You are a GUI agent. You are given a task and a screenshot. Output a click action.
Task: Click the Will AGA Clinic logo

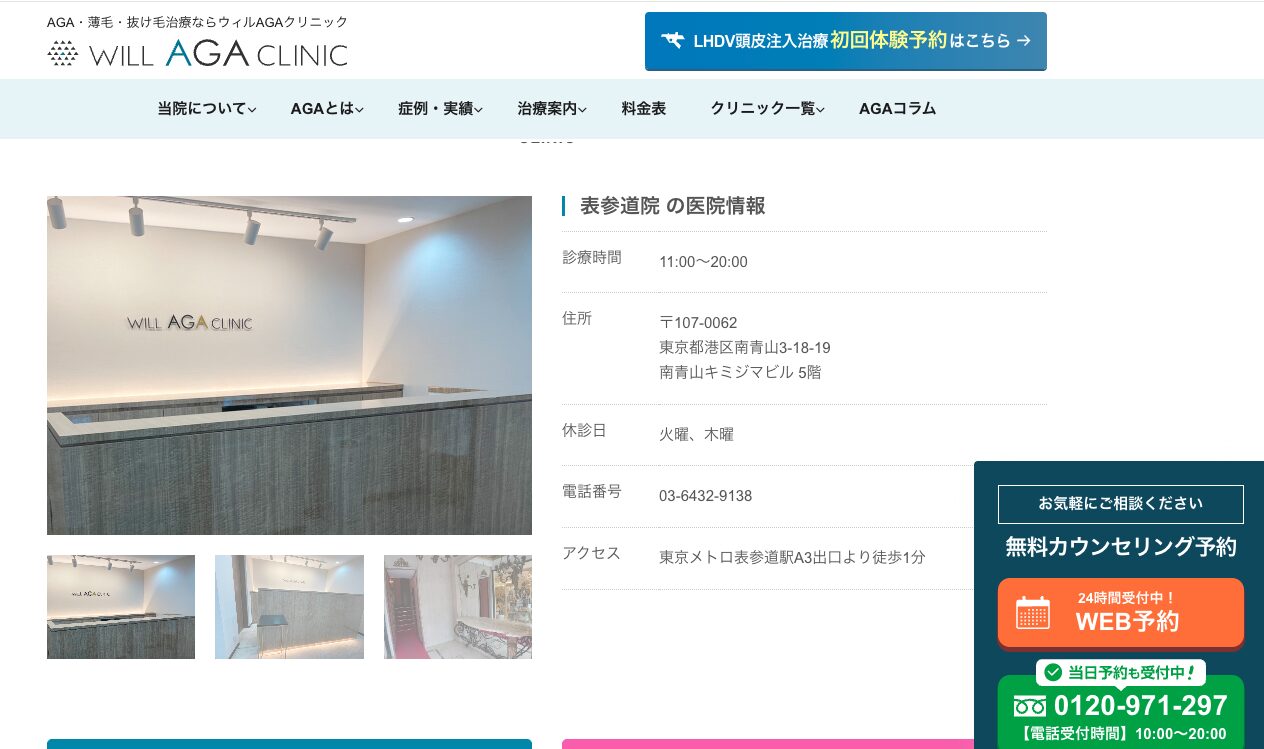197,53
